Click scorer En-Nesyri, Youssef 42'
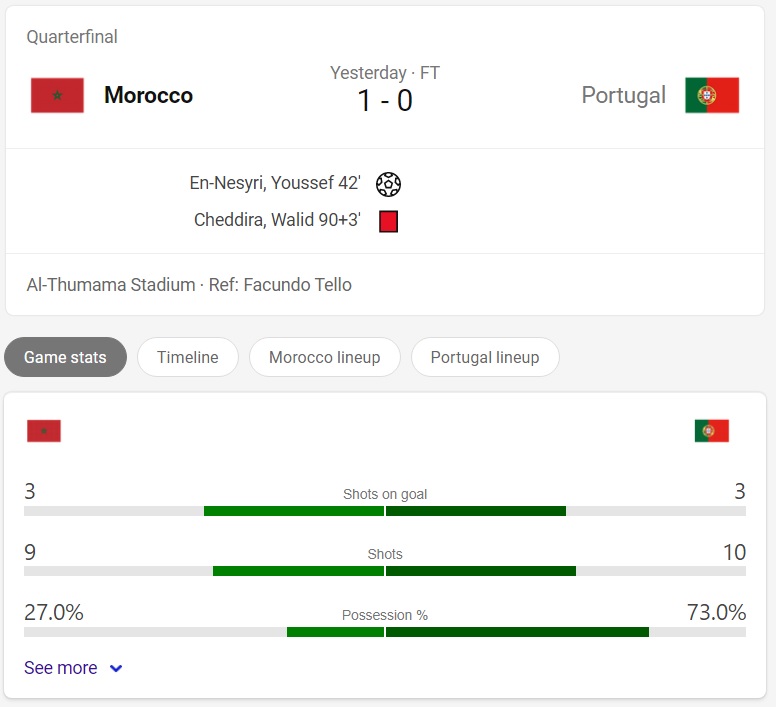The height and width of the screenshot is (707, 777). [275, 183]
